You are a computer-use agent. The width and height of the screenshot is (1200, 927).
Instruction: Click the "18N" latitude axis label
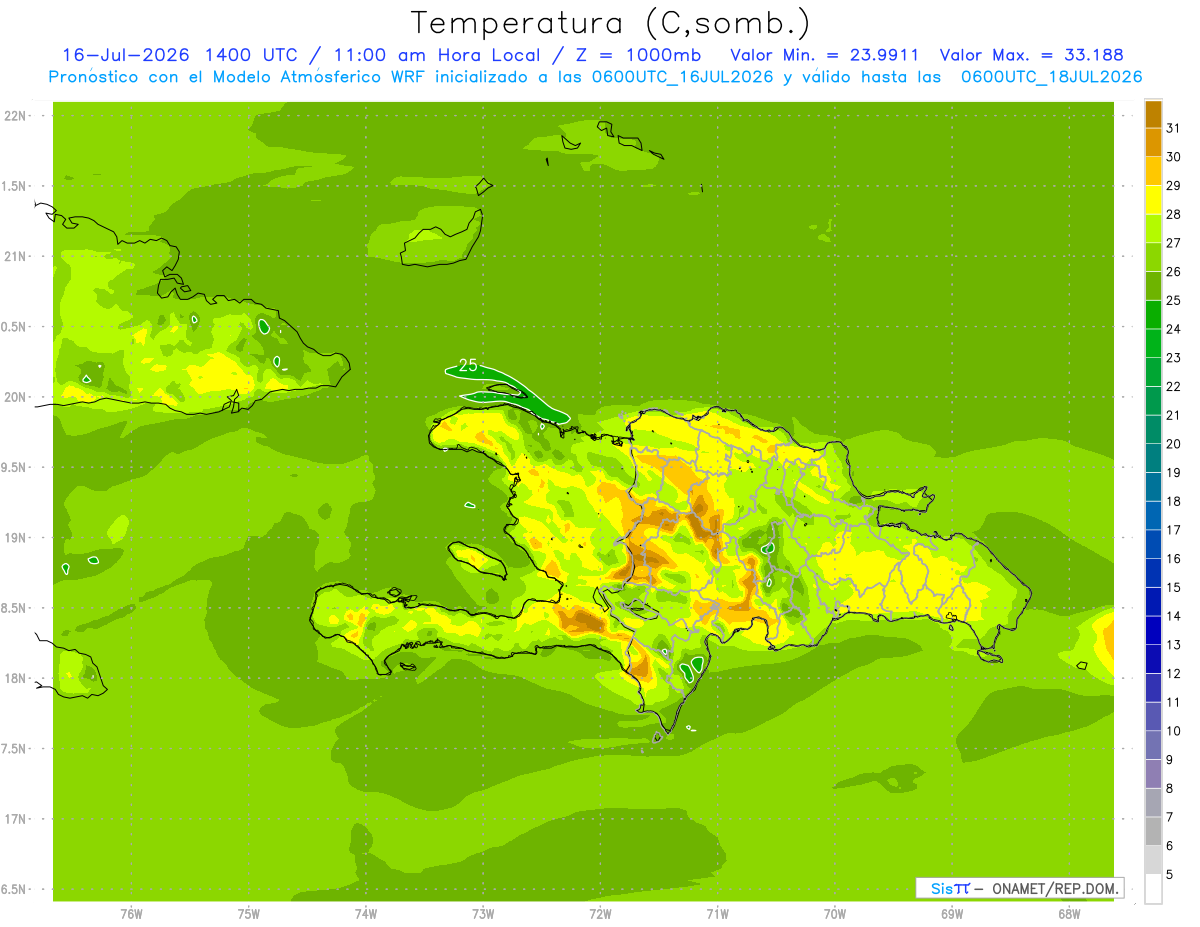[17, 679]
